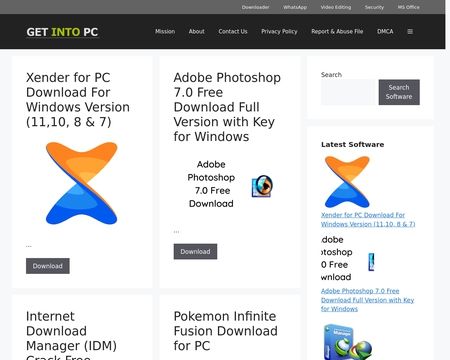This screenshot has width=450, height=360.
Task: Open sidebar link Xender for PC Download
Action: pyautogui.click(x=368, y=219)
